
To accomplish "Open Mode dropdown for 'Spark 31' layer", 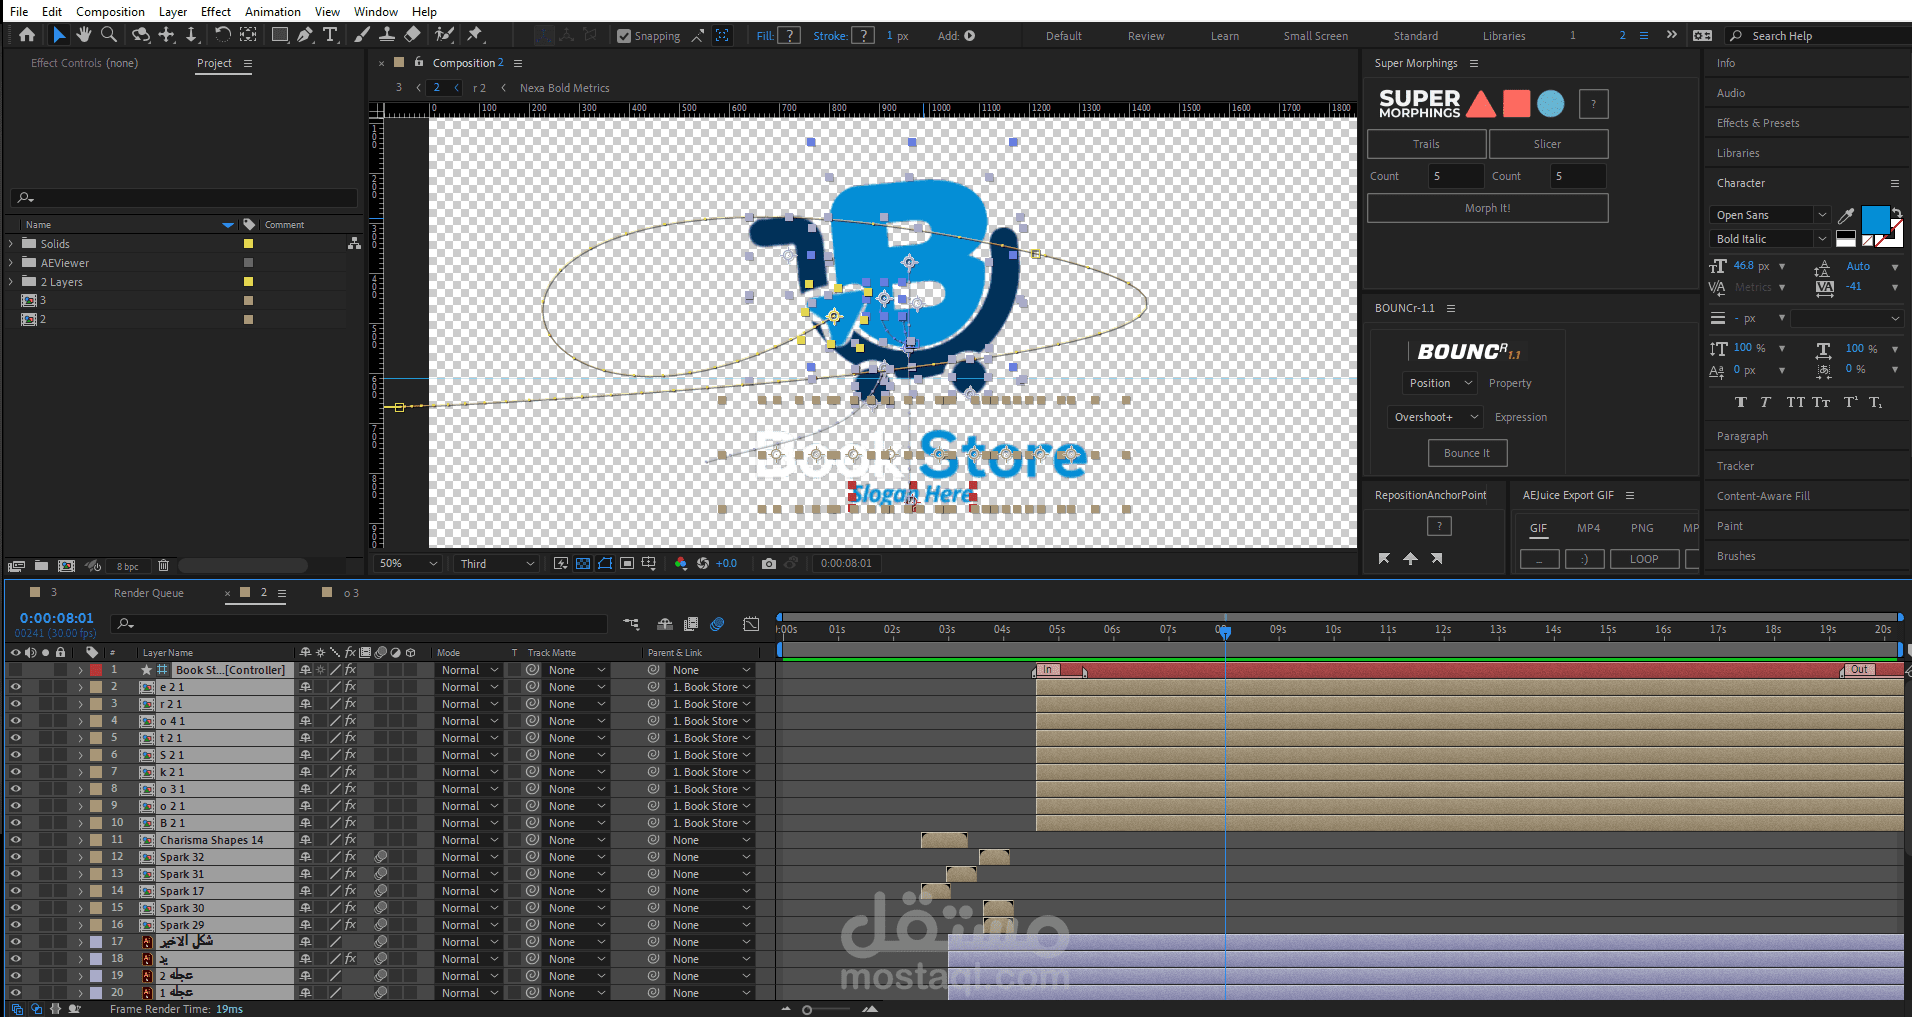I will click(x=469, y=874).
